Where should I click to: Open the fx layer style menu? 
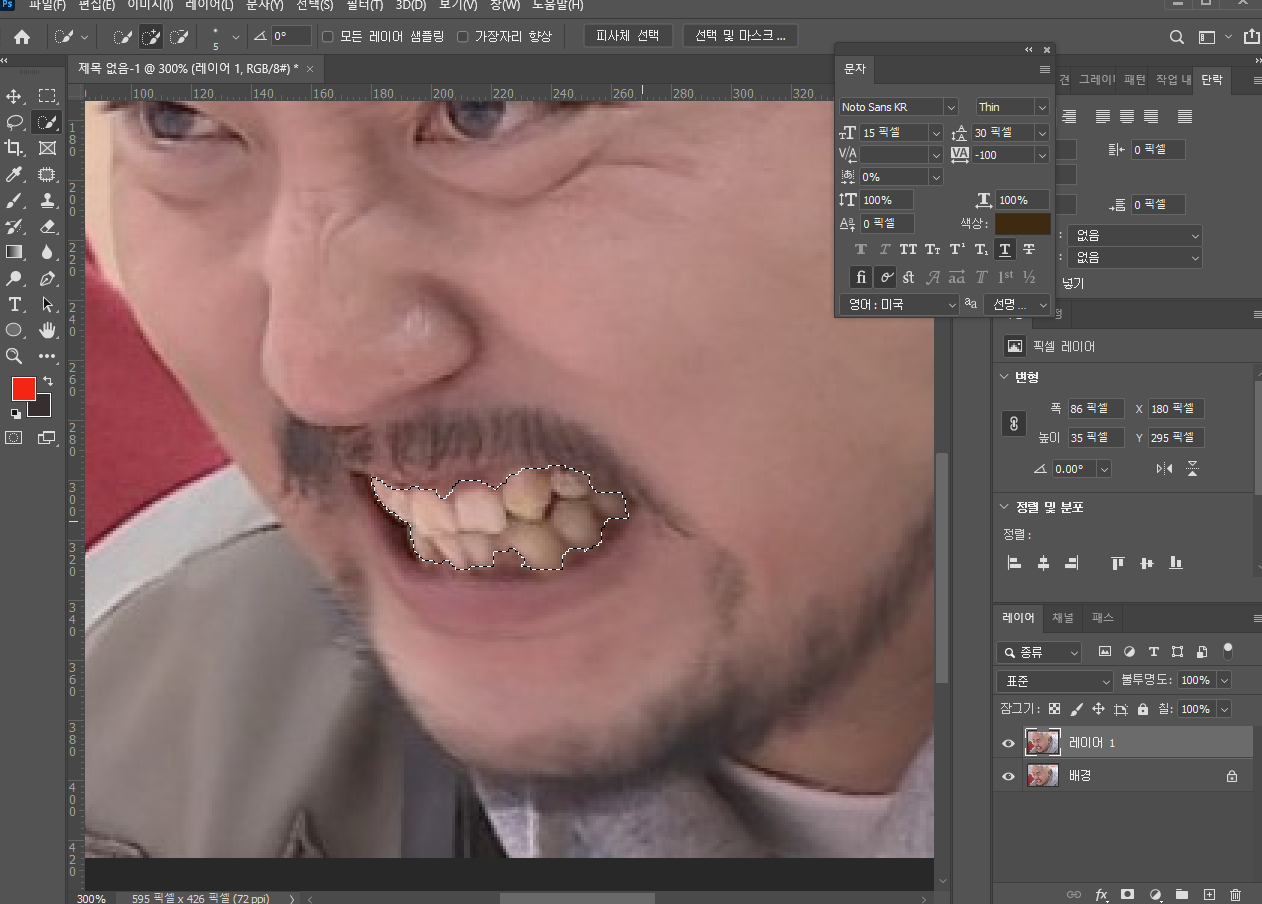(1101, 894)
